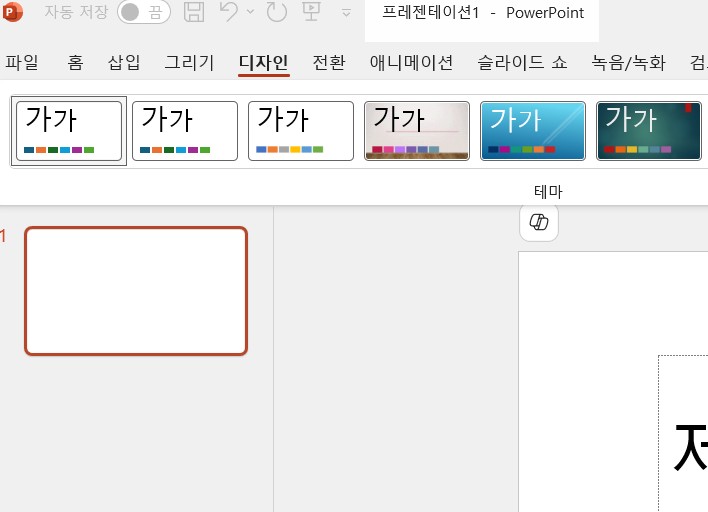Open the Undo history dropdown arrow
This screenshot has width=708, height=512.
[x=250, y=12]
